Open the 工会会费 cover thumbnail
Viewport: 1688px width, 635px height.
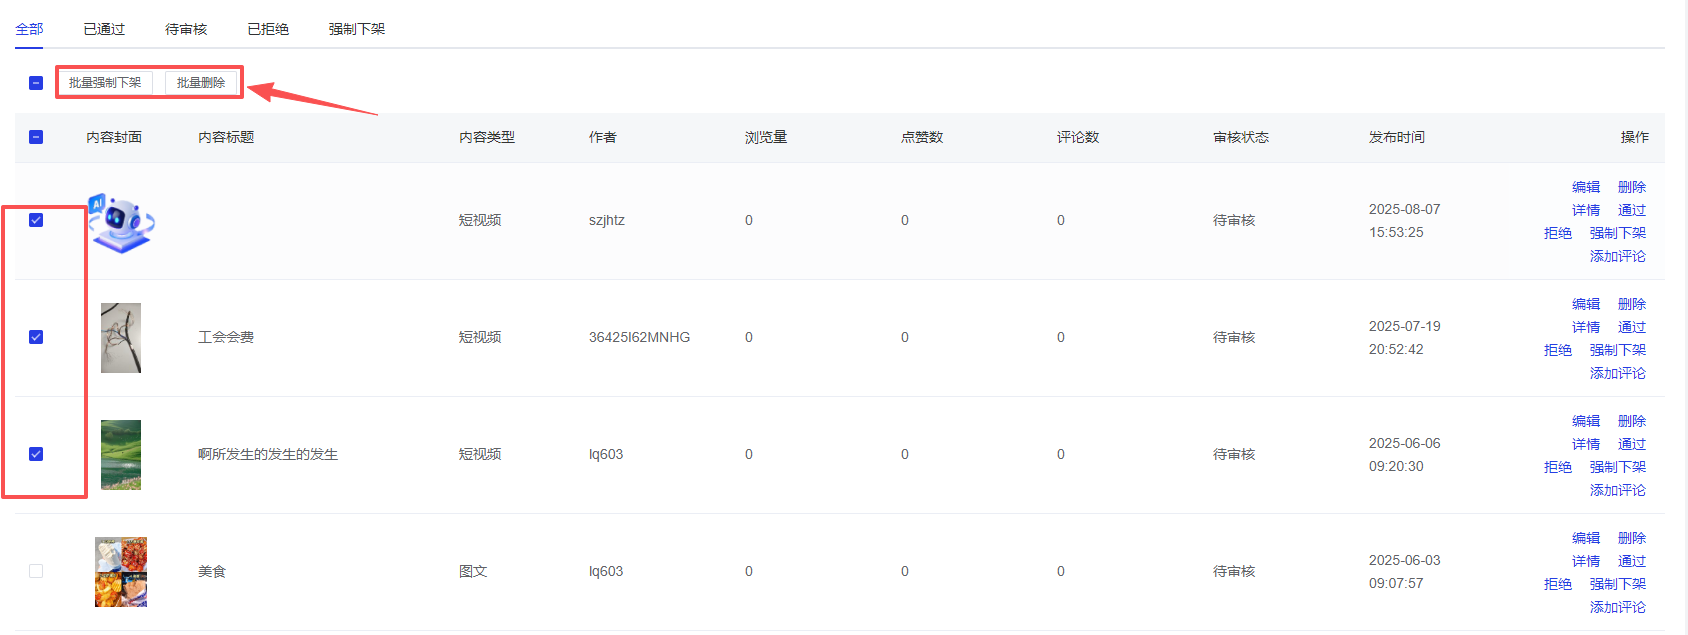tap(121, 338)
